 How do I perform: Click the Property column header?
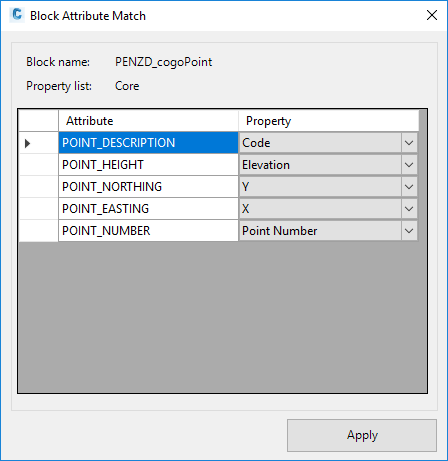point(328,121)
